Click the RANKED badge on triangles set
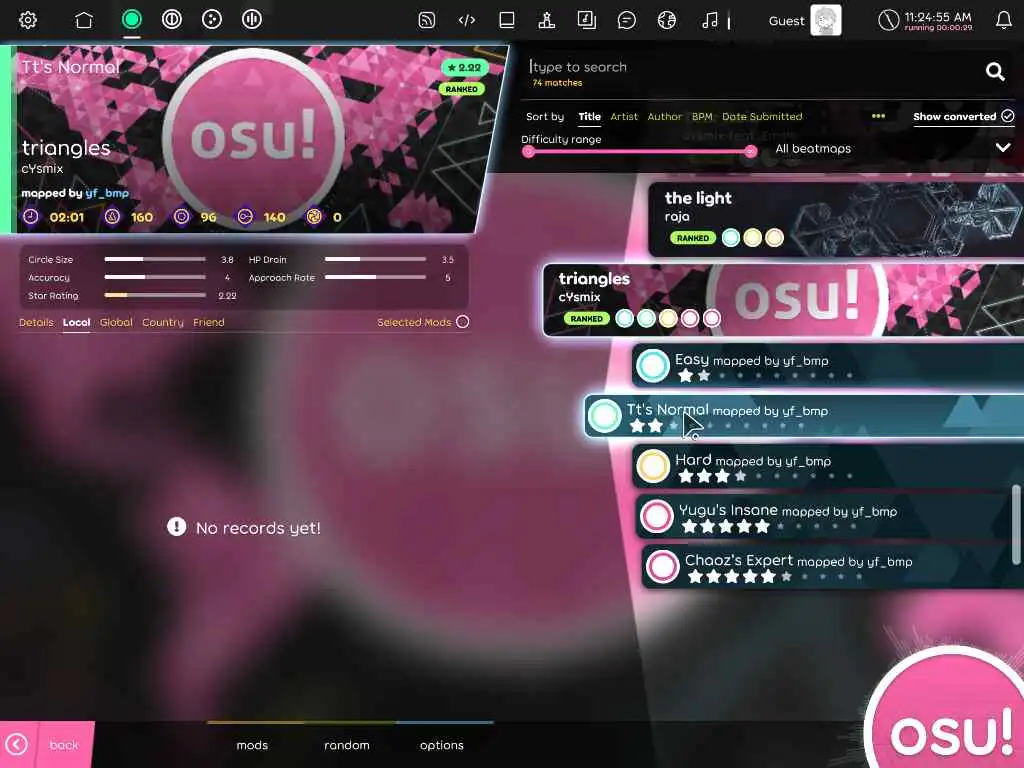 pyautogui.click(x=586, y=319)
